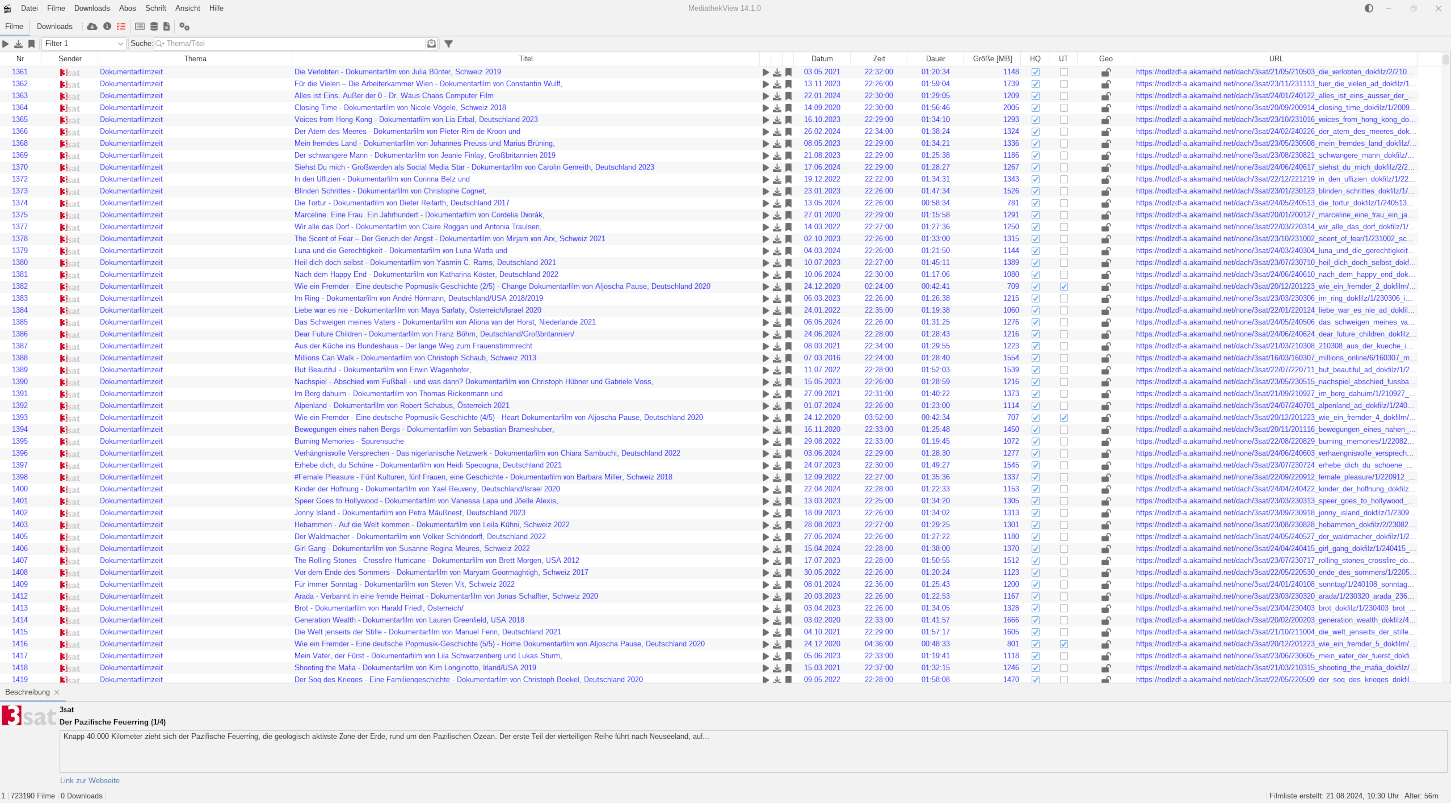Click the document file icon in toolbar
Screen dimensions: 1451x803
166,26
